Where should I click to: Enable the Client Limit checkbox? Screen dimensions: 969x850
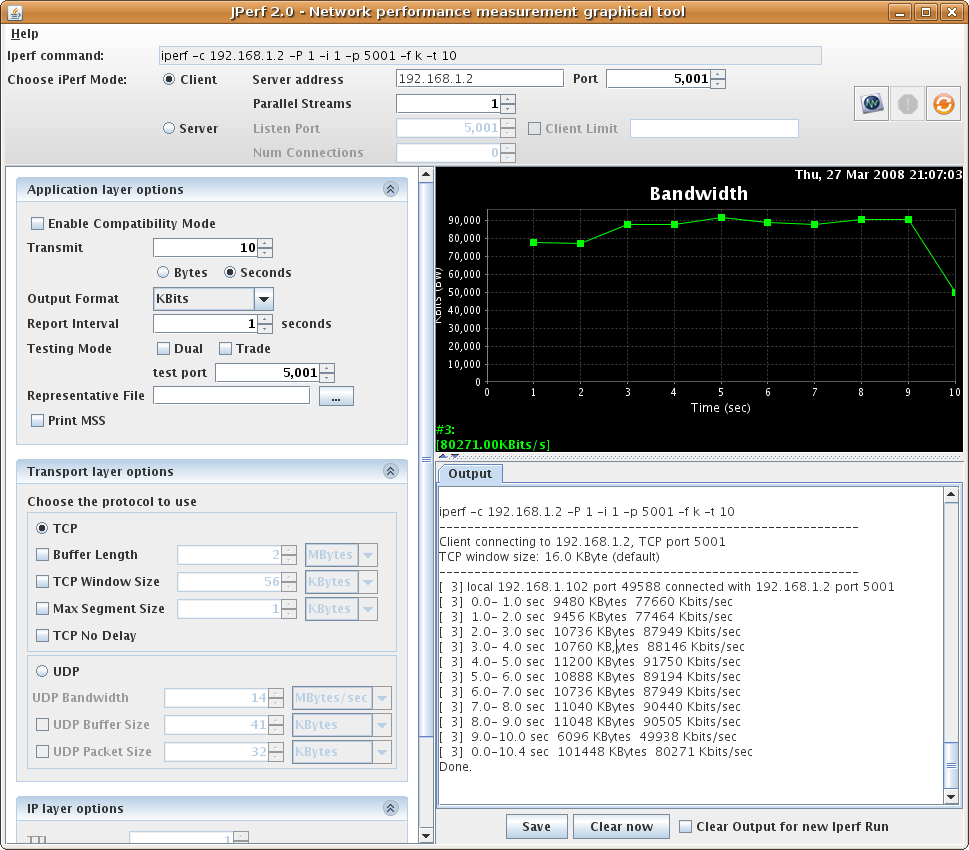tap(535, 129)
